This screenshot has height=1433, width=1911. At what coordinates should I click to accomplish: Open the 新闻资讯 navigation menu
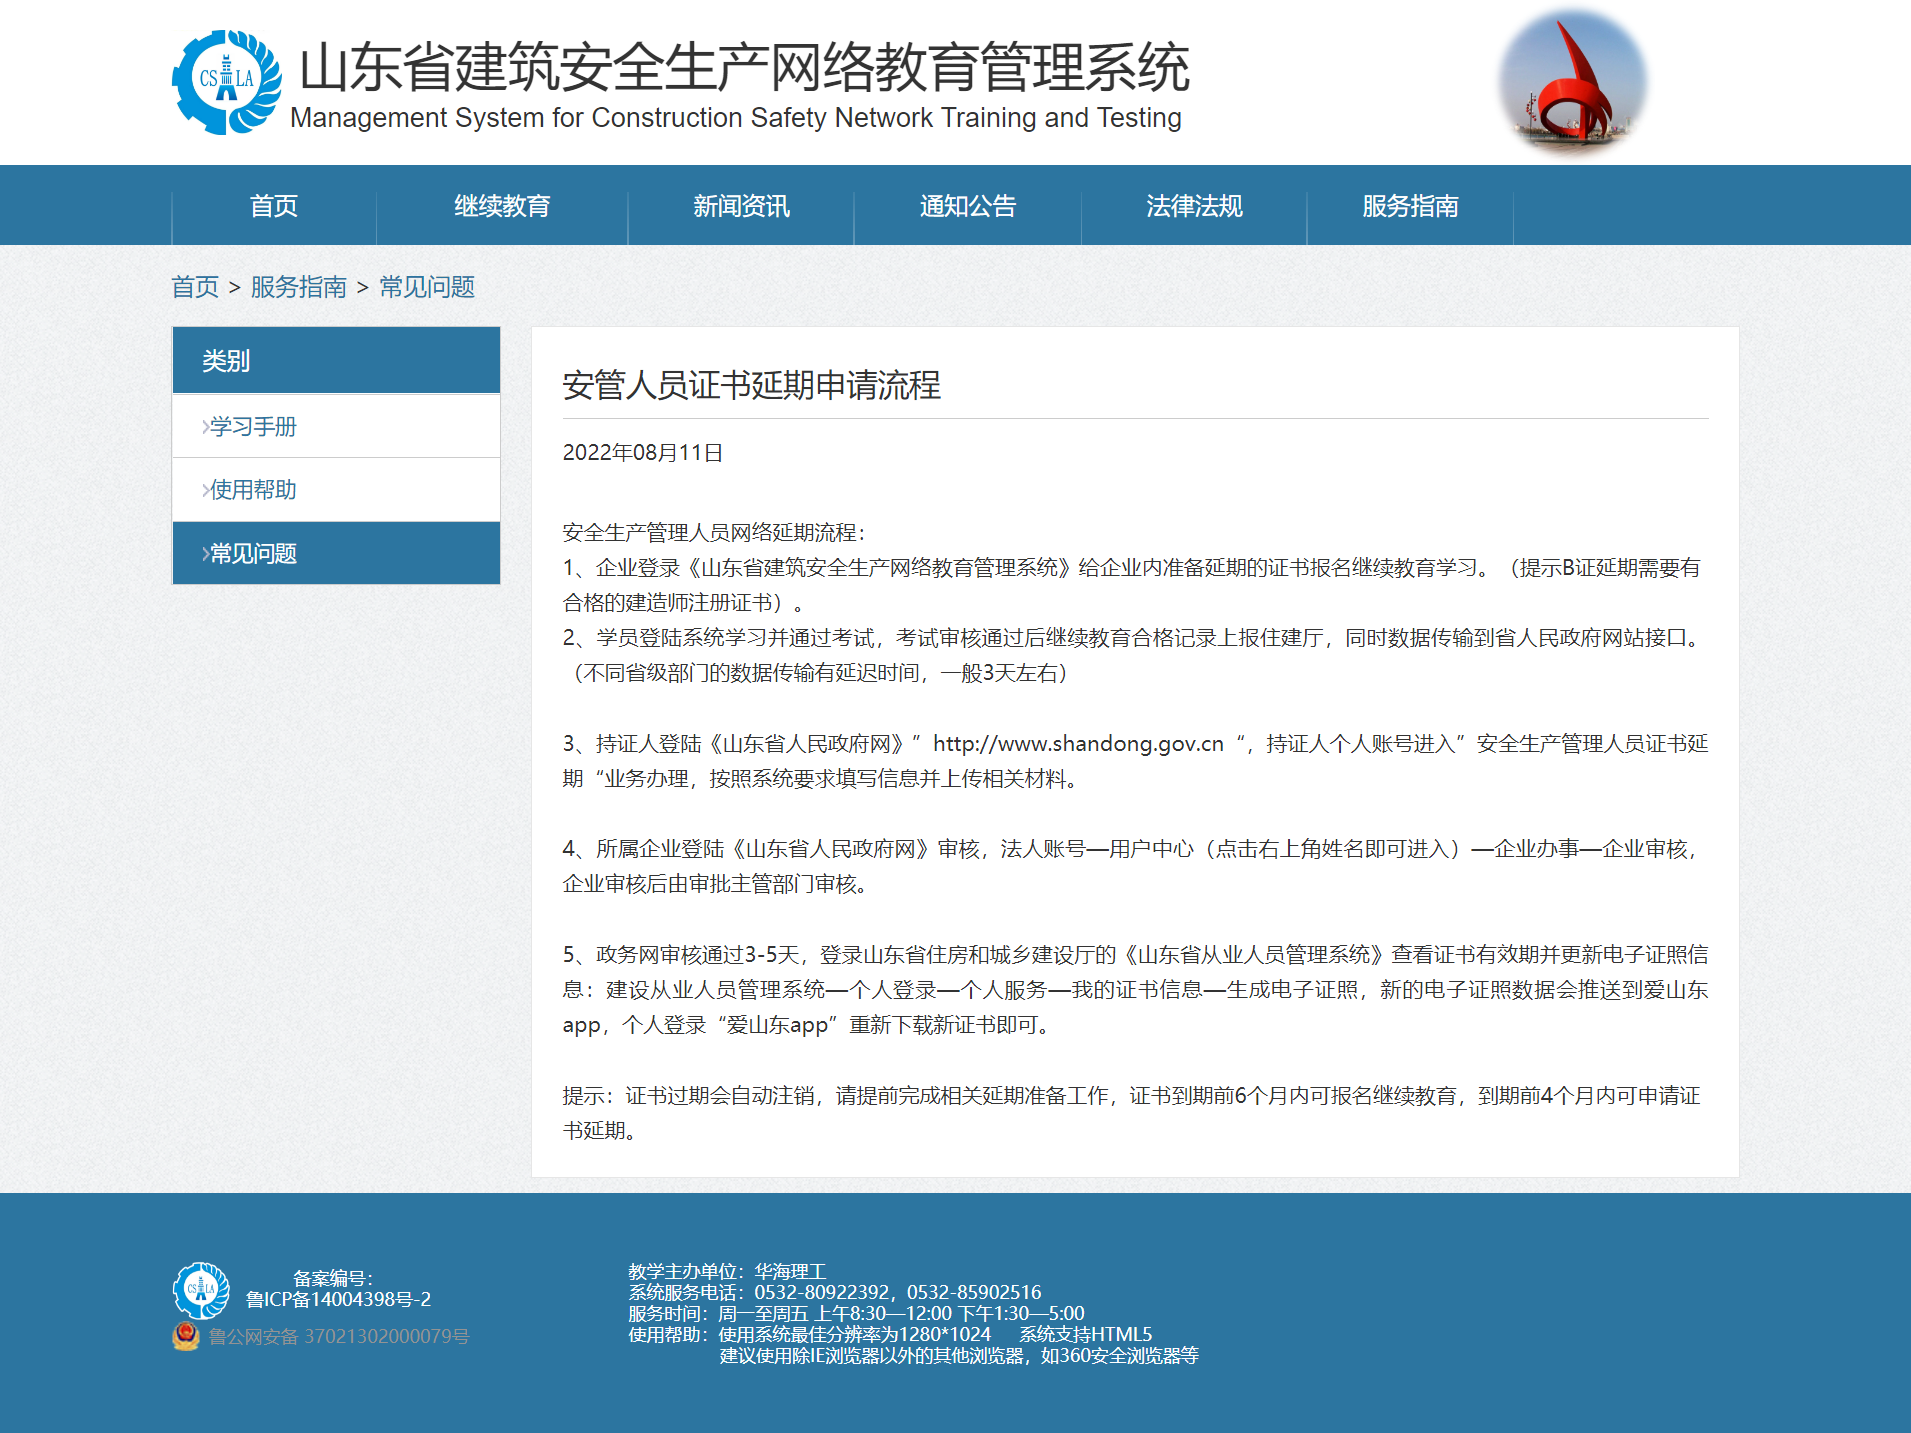tap(739, 207)
